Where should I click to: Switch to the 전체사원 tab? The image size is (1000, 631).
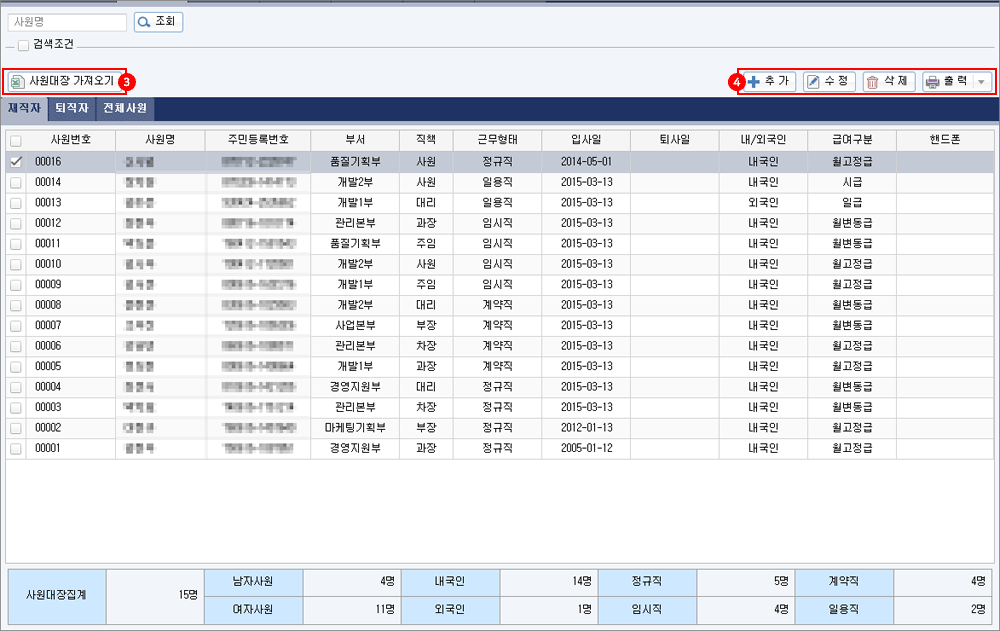pos(125,108)
